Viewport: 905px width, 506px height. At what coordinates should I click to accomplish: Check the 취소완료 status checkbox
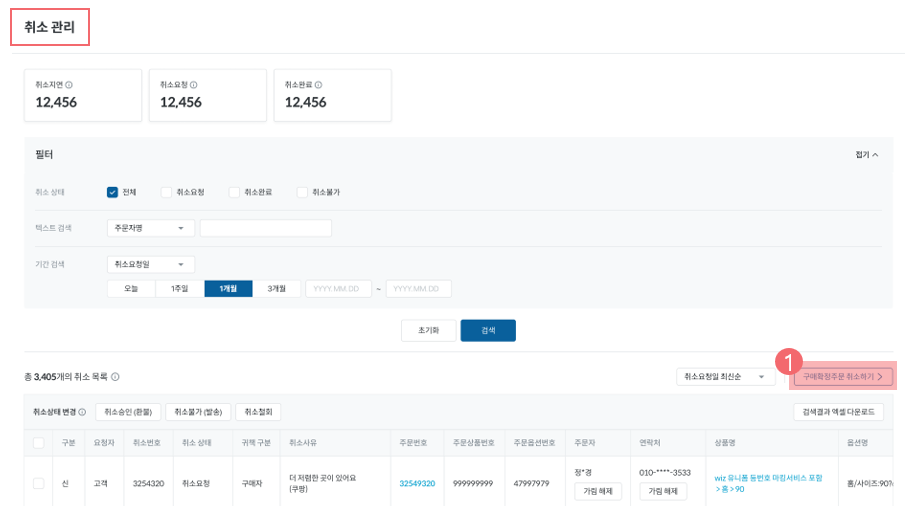tap(234, 192)
